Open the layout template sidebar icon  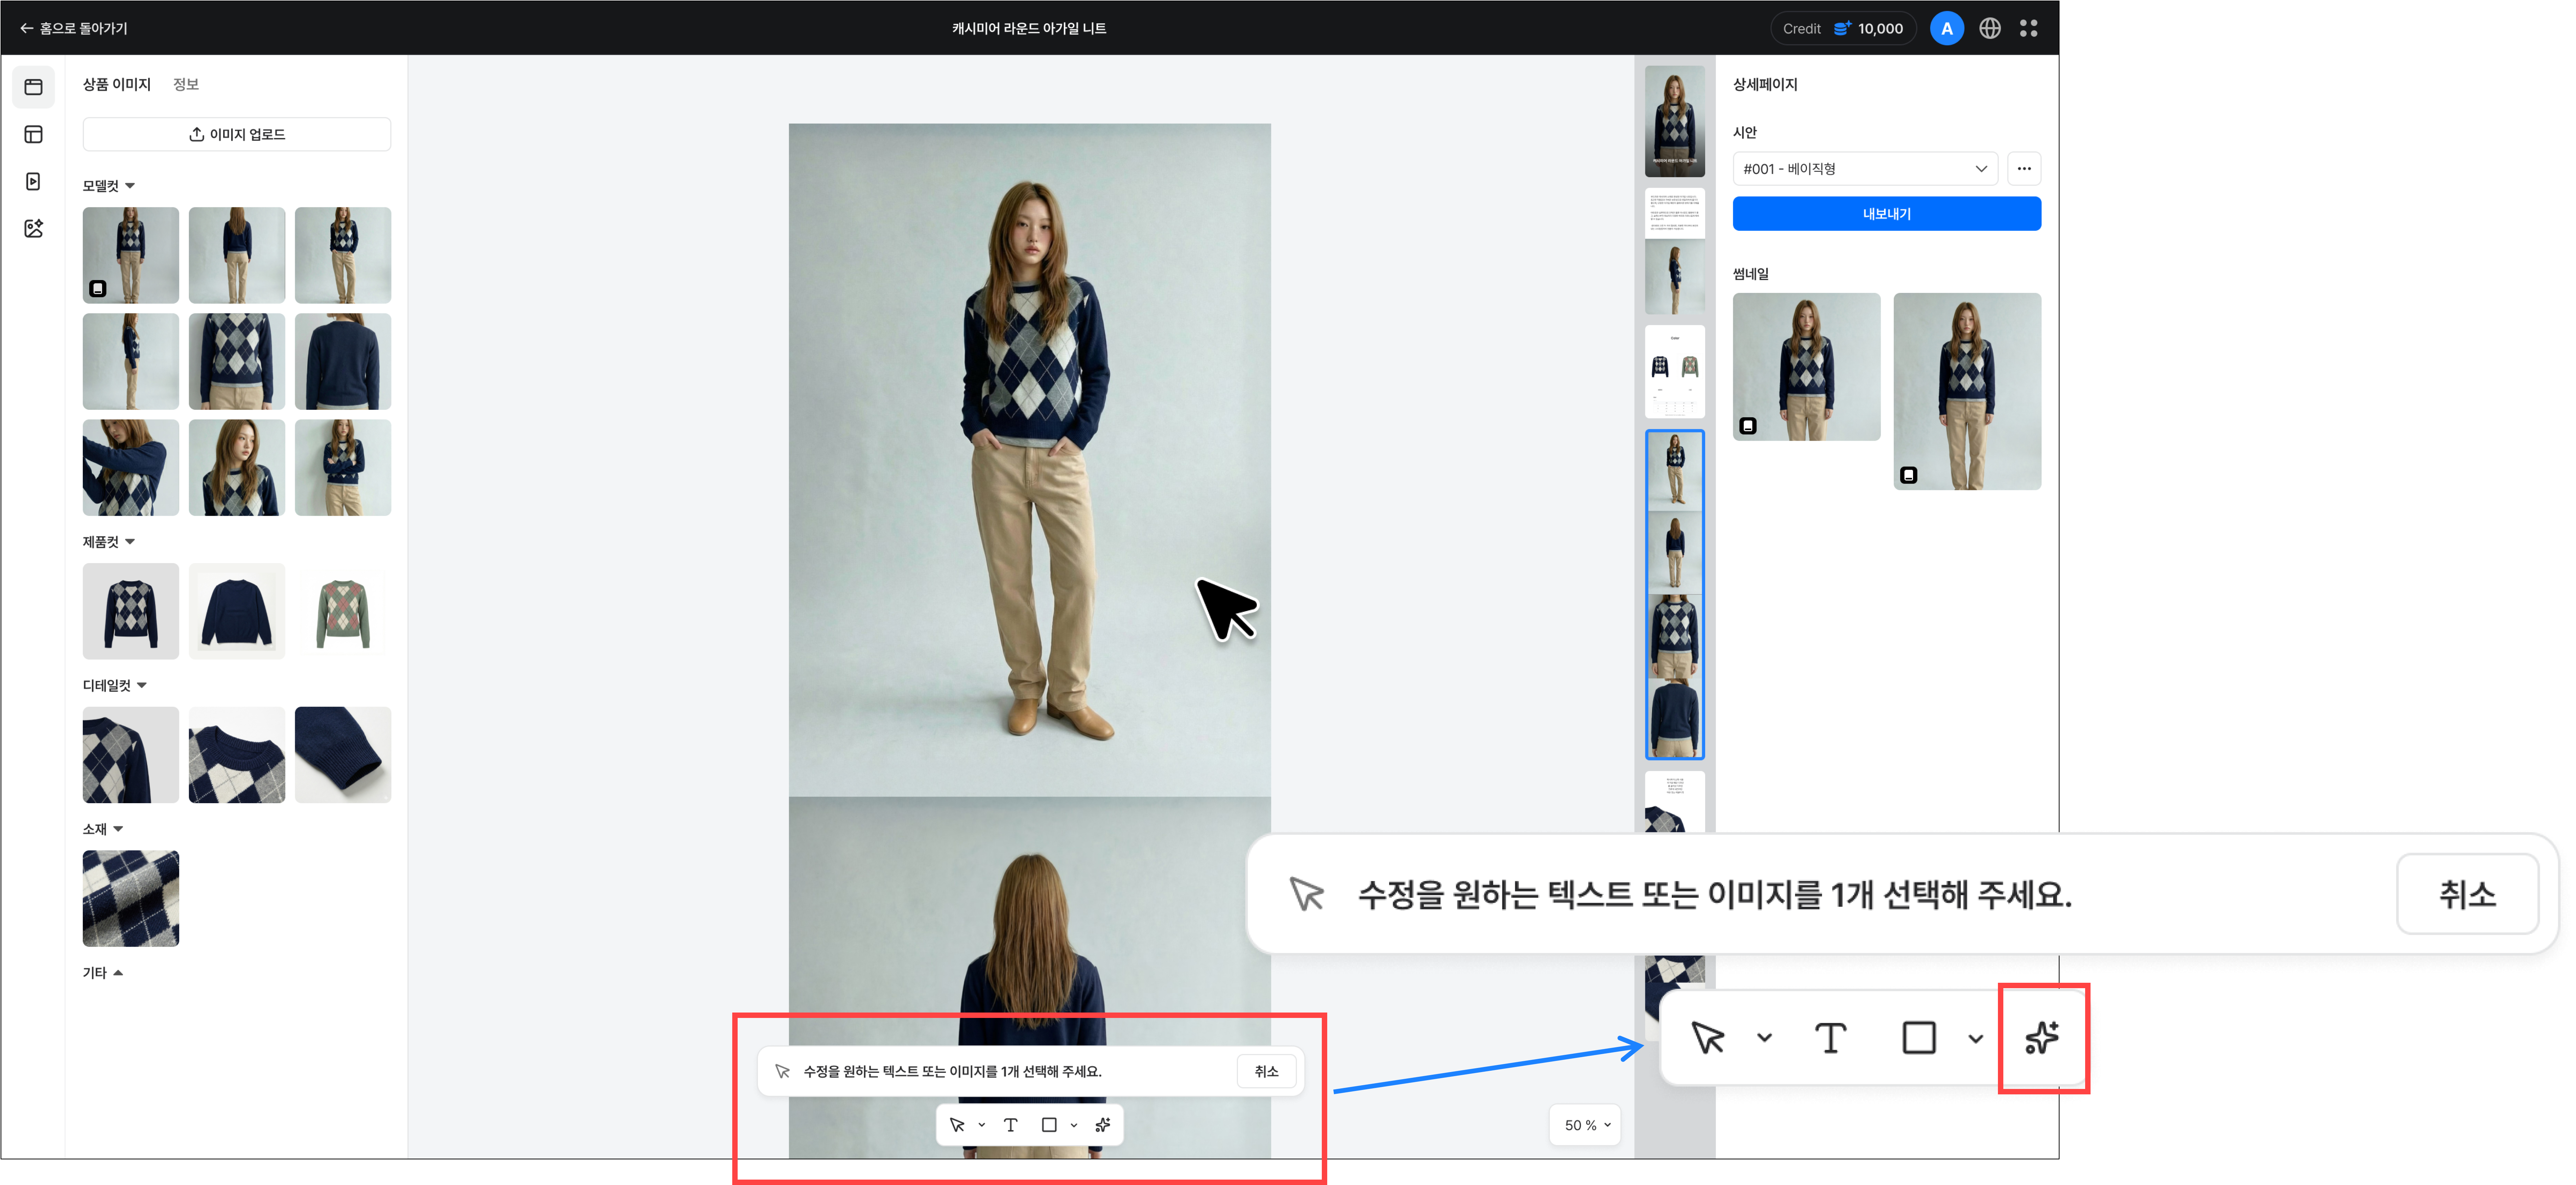(x=33, y=134)
